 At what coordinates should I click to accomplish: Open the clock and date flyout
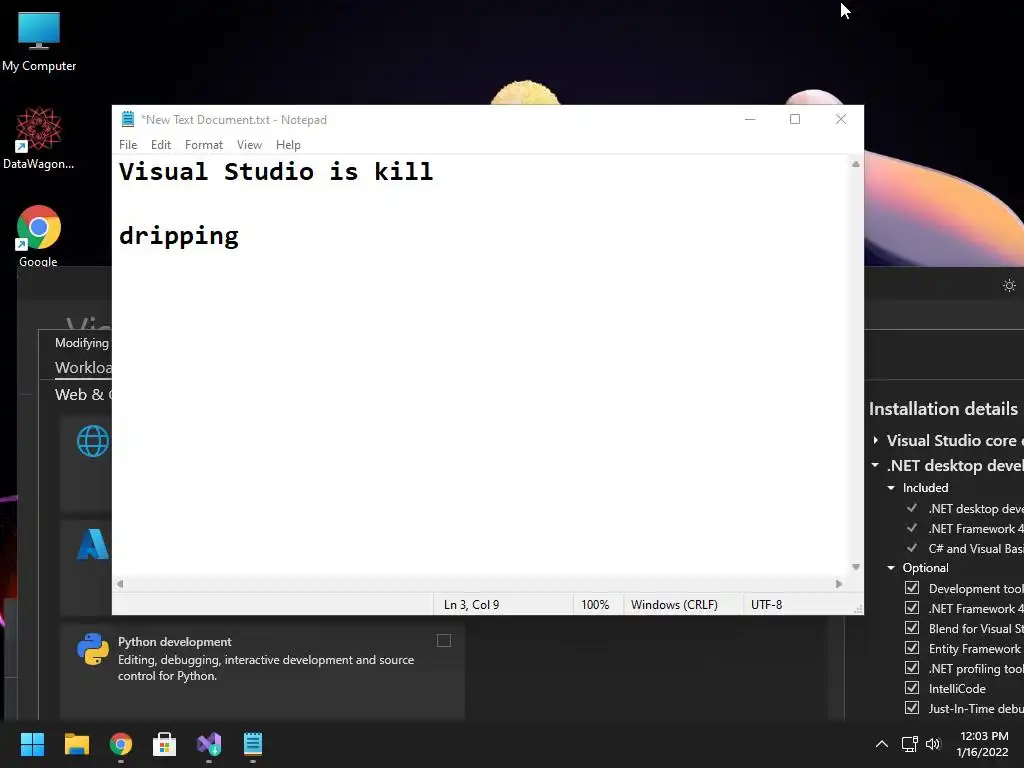coord(983,744)
